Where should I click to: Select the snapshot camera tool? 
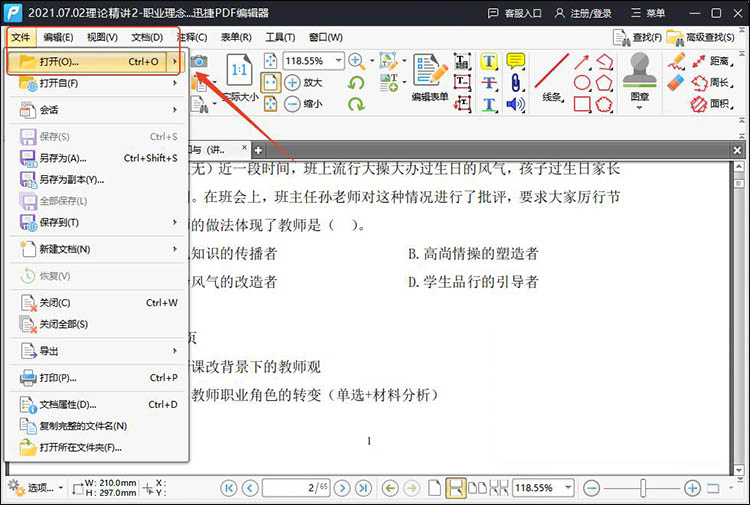tap(199, 61)
